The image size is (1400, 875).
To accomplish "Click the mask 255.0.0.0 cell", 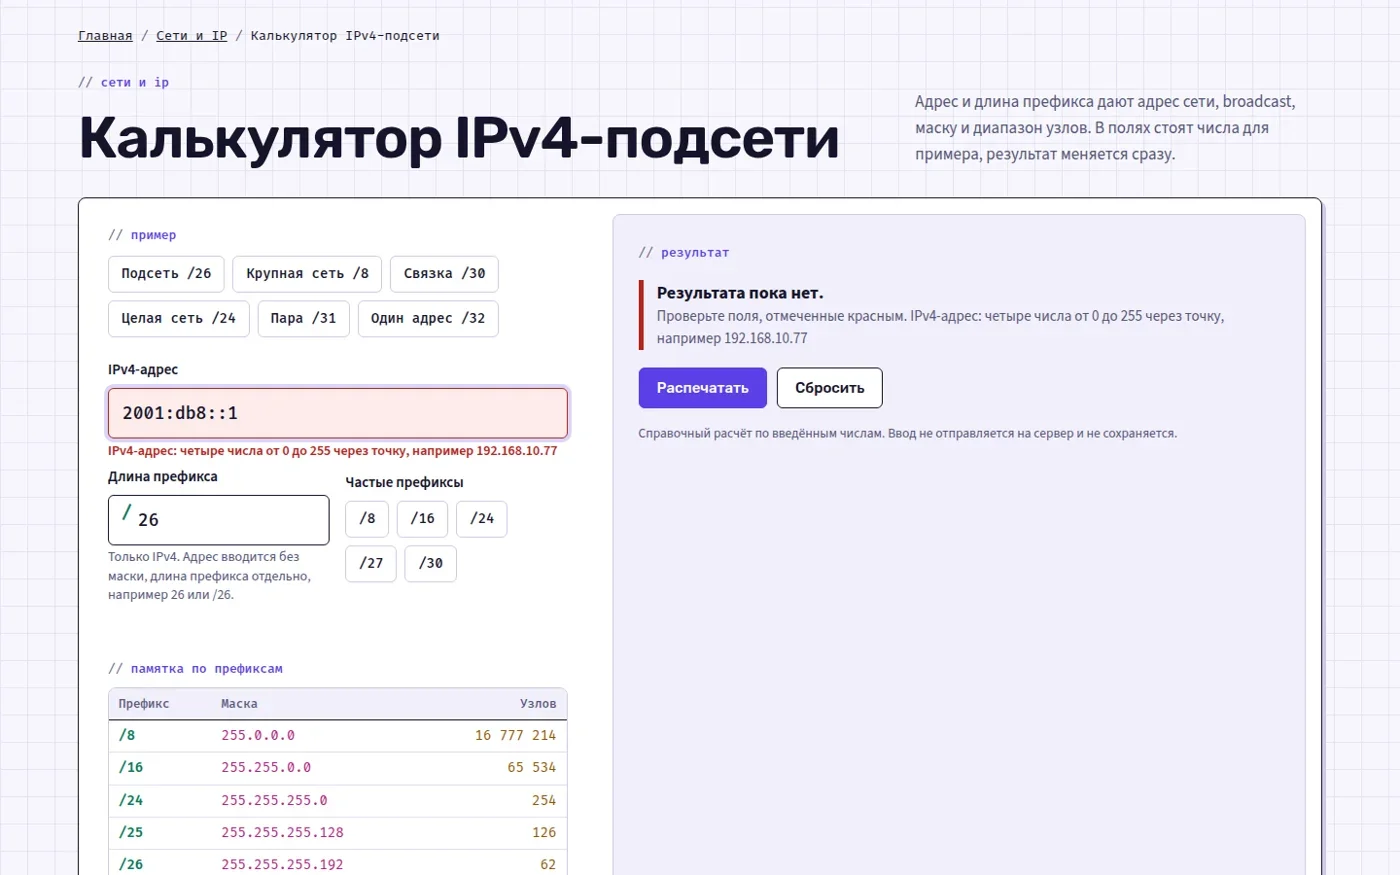I will pos(258,735).
